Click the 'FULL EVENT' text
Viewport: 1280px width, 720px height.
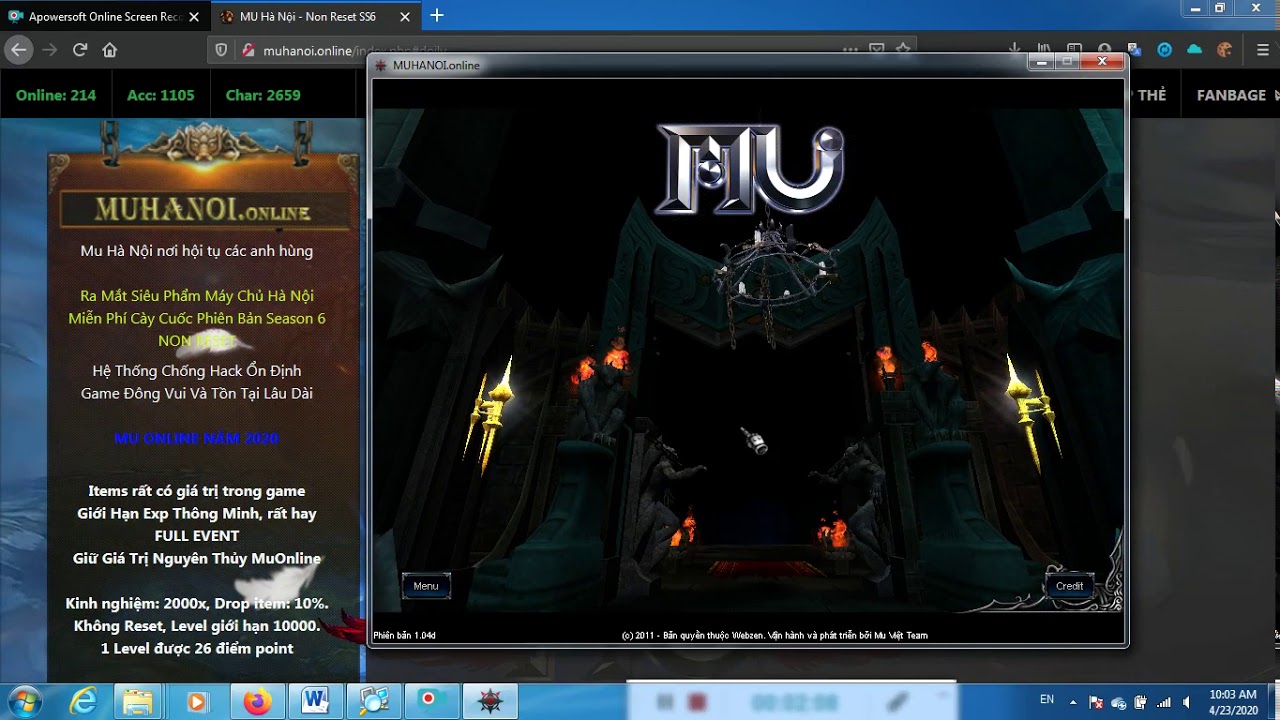coord(197,536)
